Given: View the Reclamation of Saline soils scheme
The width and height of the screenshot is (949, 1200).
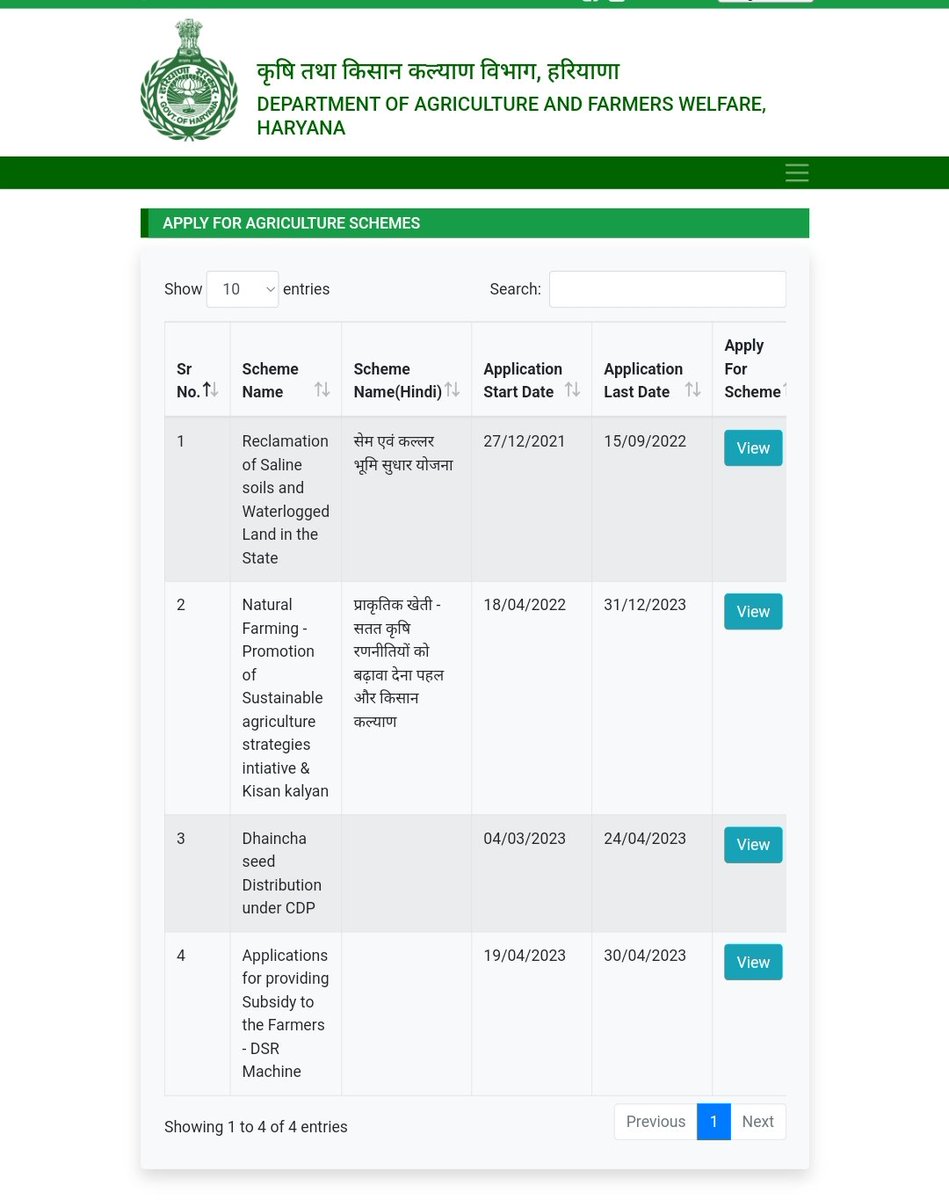Looking at the screenshot, I should (x=753, y=448).
